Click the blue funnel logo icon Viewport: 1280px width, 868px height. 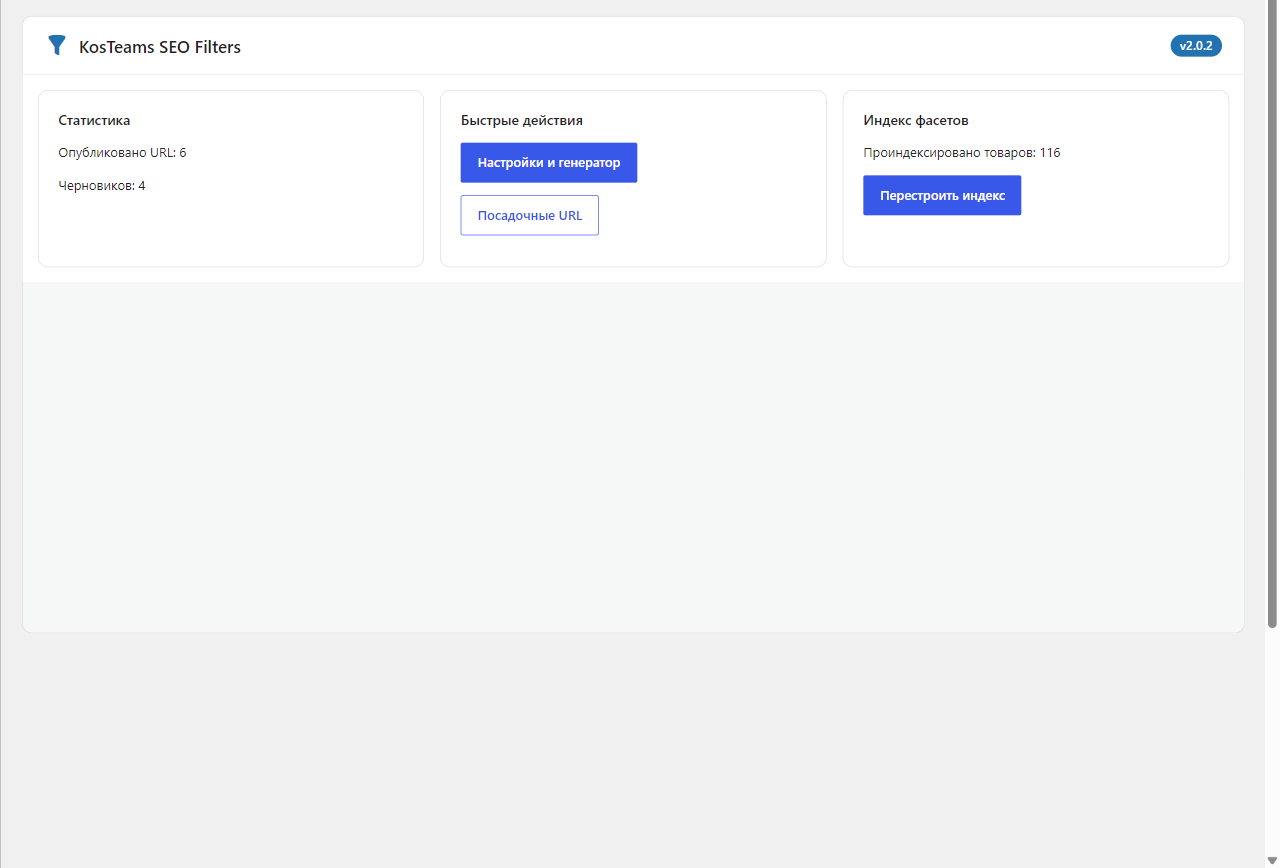point(57,45)
